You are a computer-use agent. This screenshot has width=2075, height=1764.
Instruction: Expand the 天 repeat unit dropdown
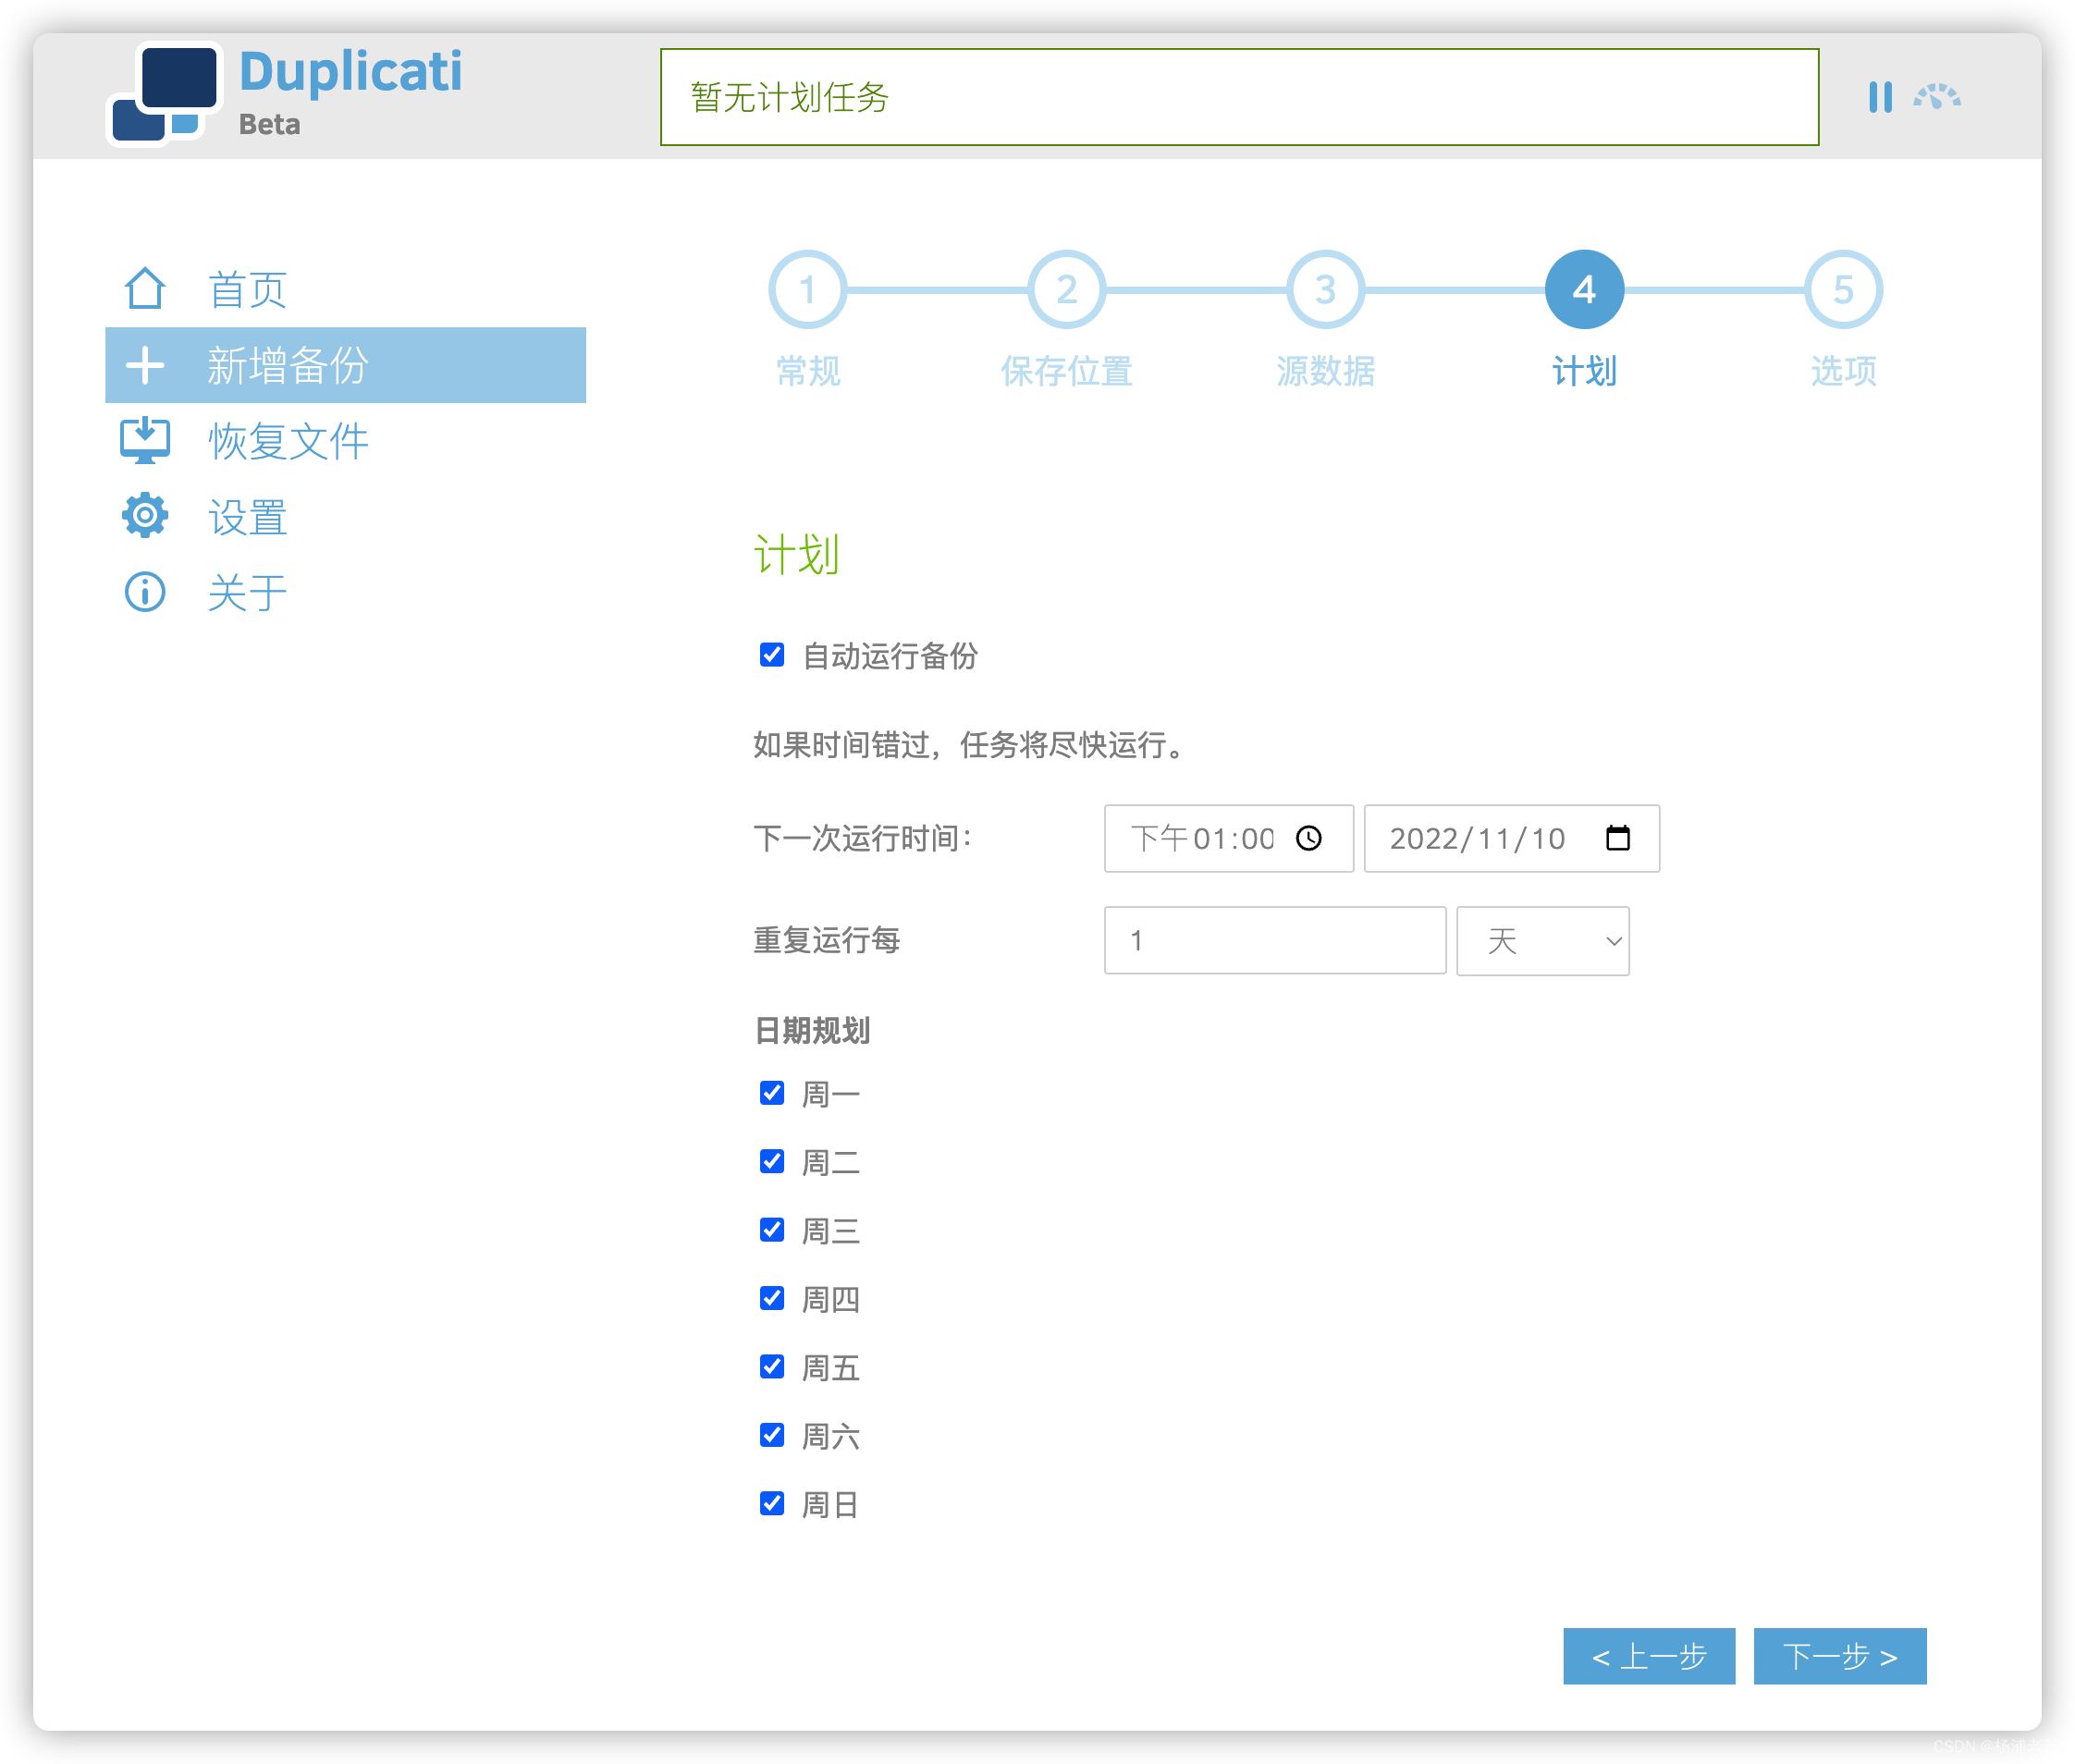click(1542, 941)
